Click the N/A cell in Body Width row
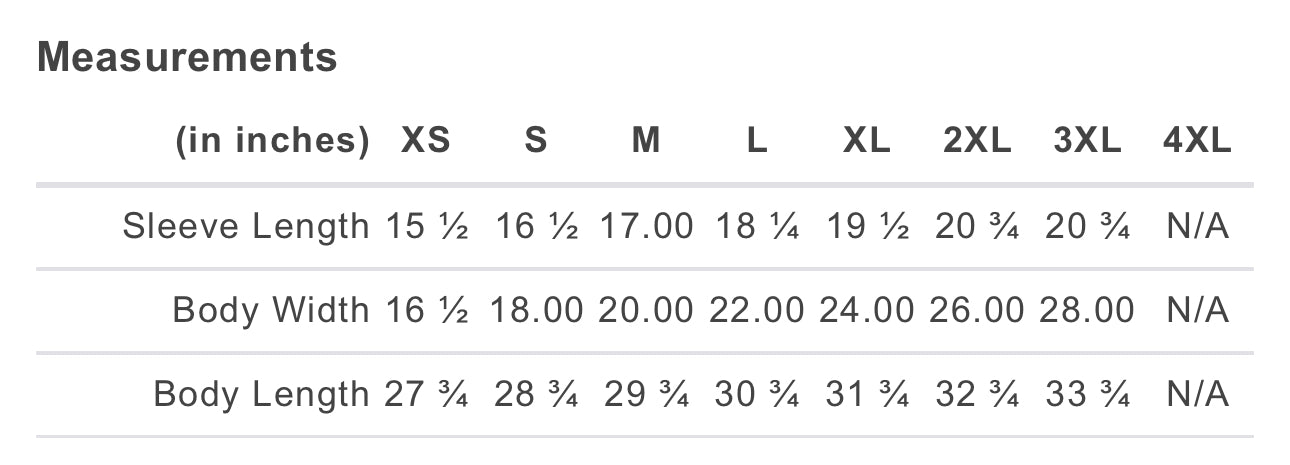The image size is (1290, 465). coord(1197,310)
